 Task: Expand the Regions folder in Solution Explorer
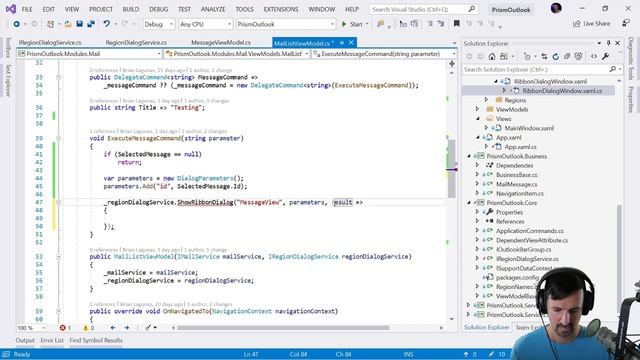click(487, 100)
